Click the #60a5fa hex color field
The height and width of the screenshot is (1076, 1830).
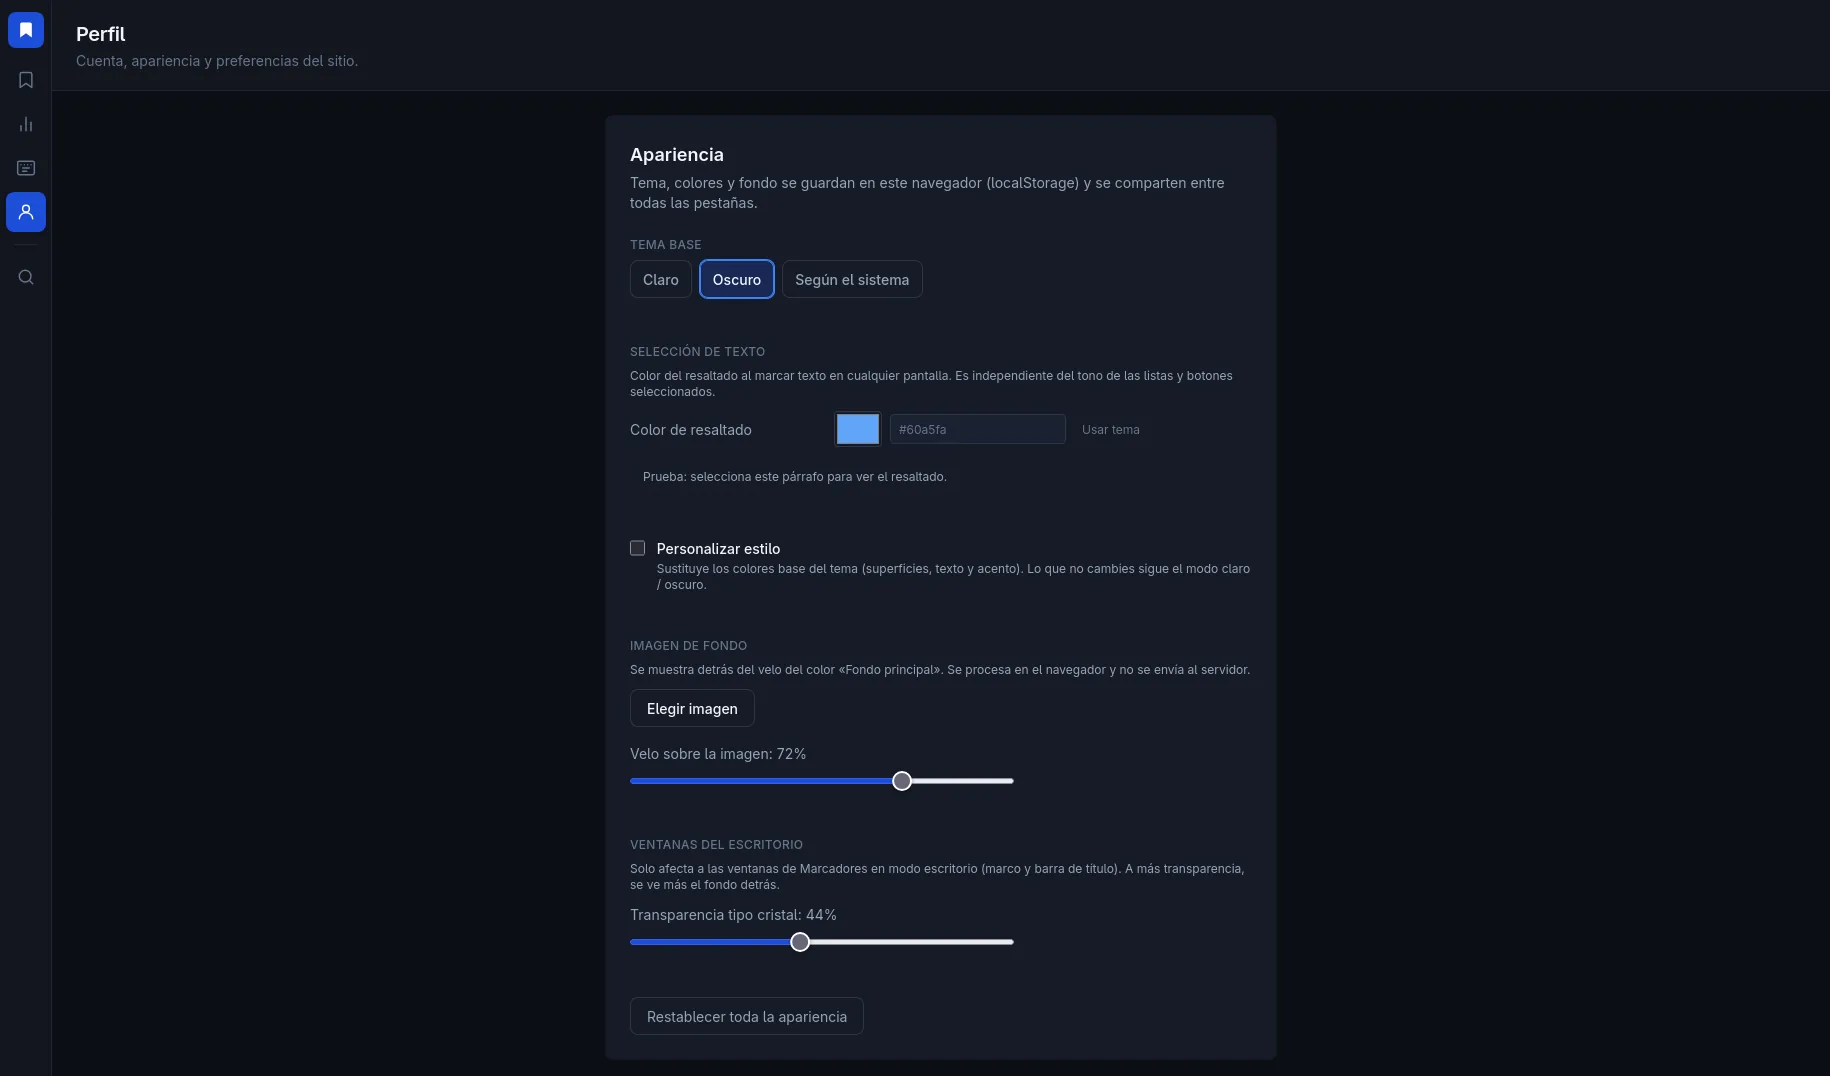point(978,429)
